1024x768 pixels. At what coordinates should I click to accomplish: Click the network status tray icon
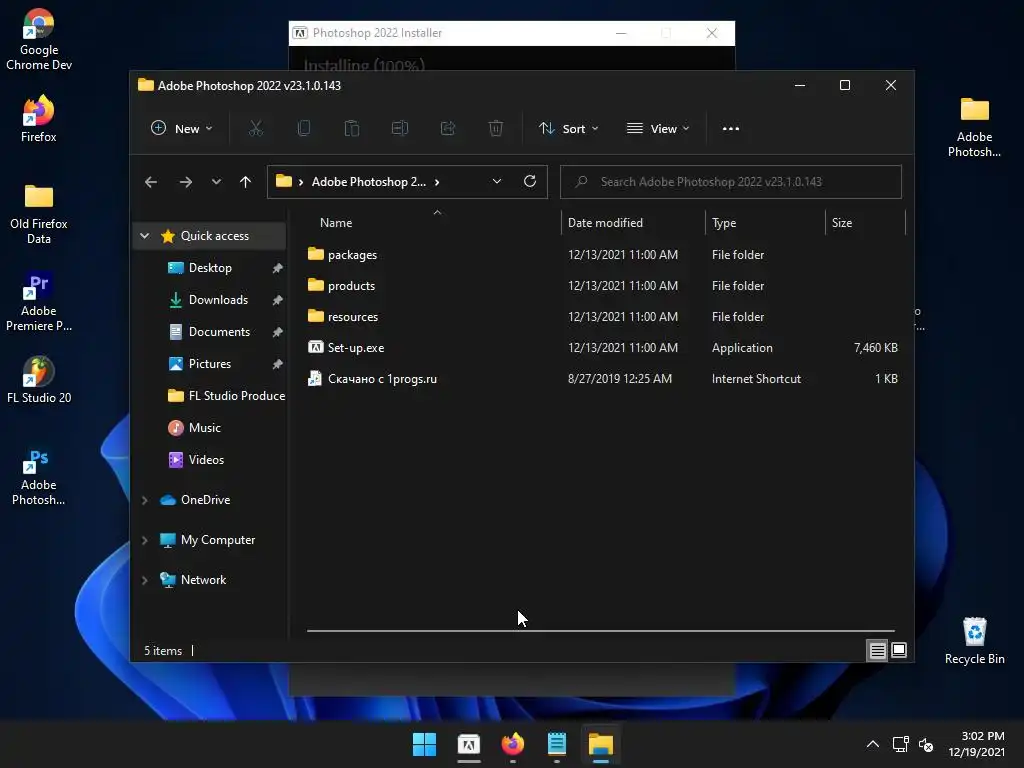[901, 744]
